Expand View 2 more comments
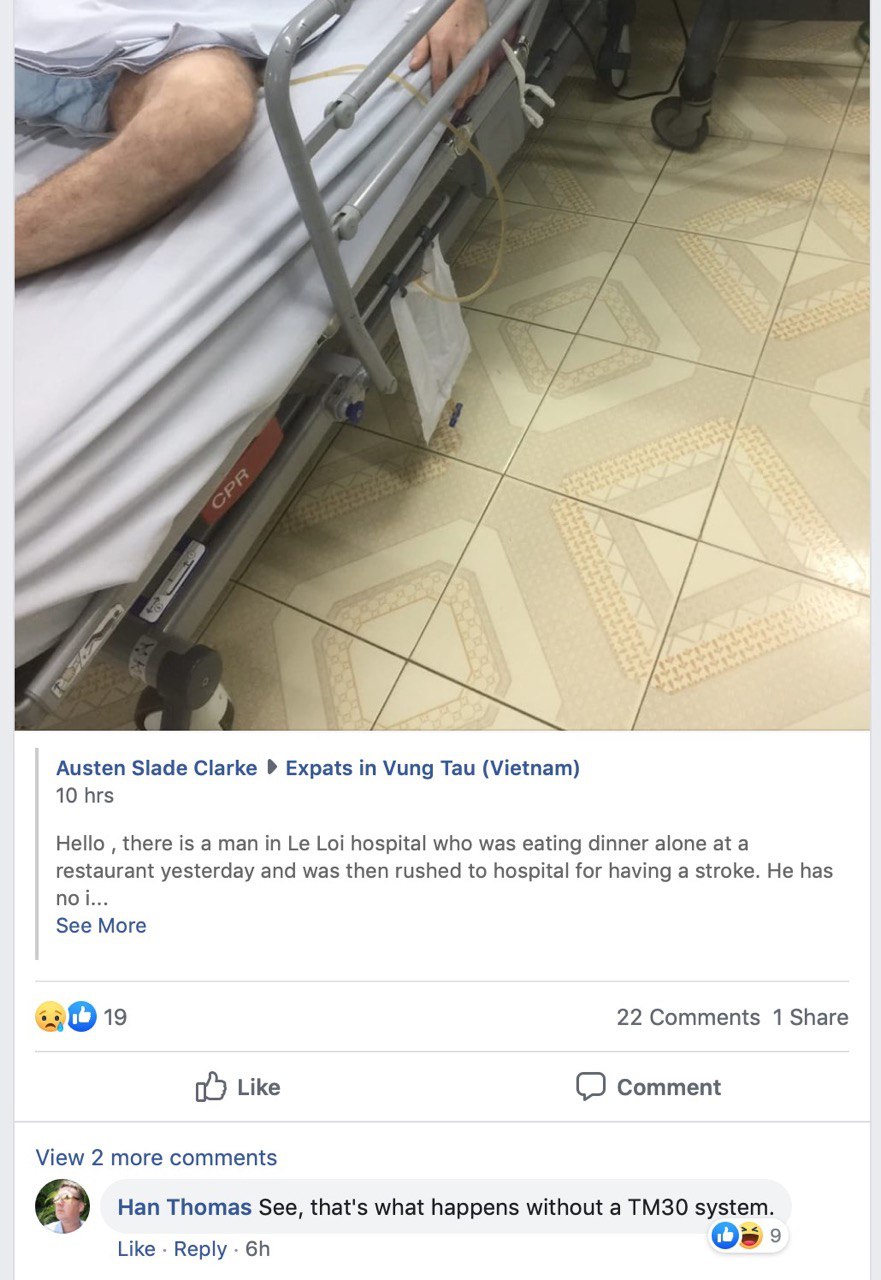 tap(156, 1157)
